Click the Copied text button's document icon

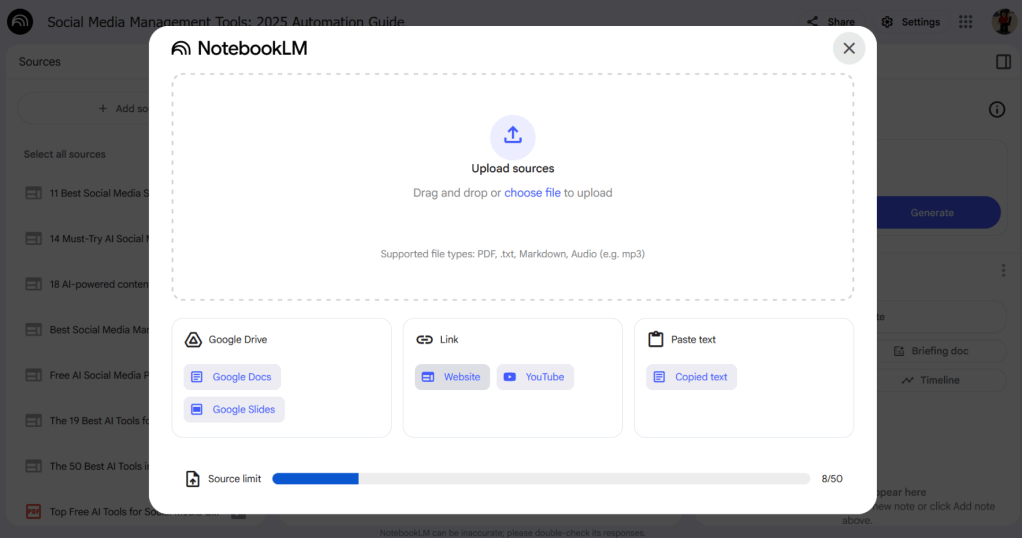(x=659, y=377)
